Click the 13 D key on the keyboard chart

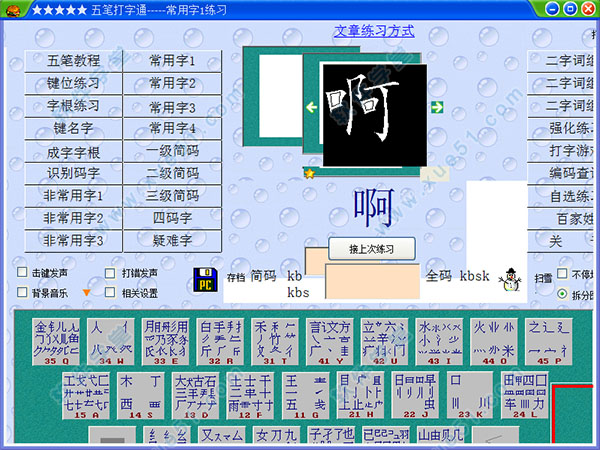(196, 396)
